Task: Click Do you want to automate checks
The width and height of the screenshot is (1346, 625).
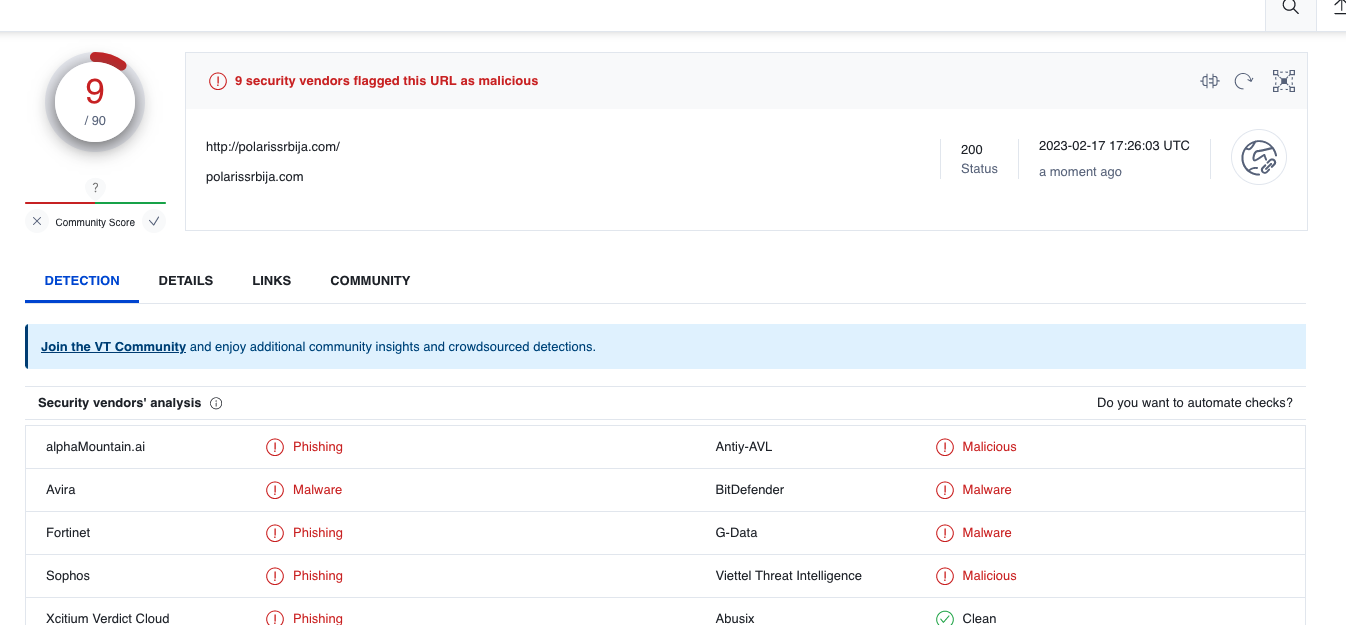Action: pos(1195,403)
